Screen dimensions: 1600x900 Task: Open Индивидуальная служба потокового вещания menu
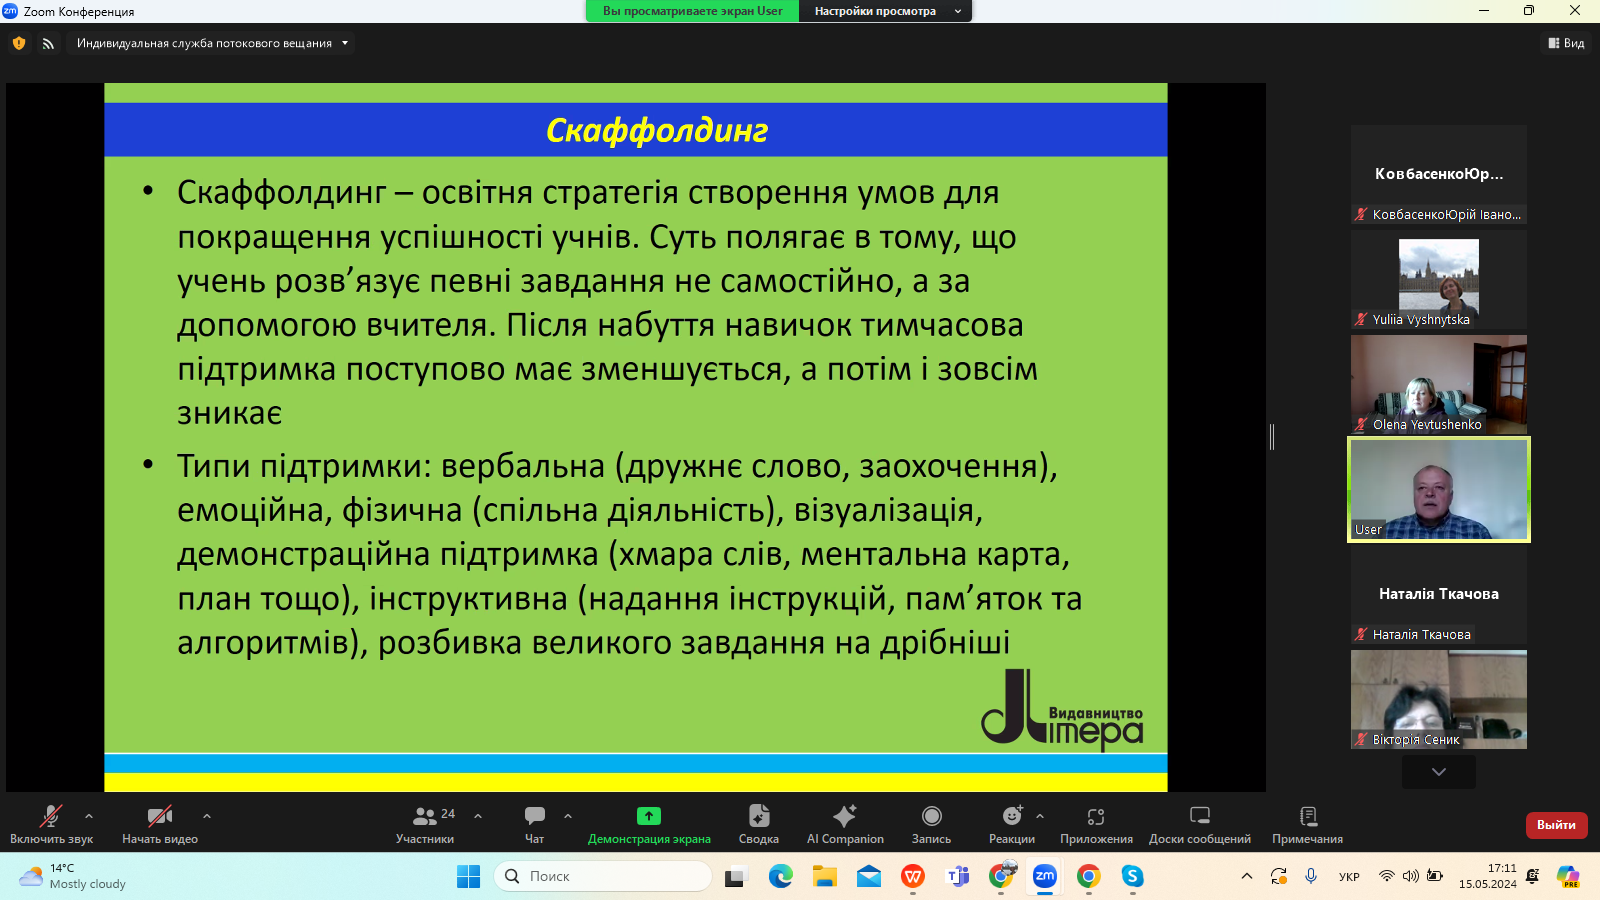click(x=212, y=43)
